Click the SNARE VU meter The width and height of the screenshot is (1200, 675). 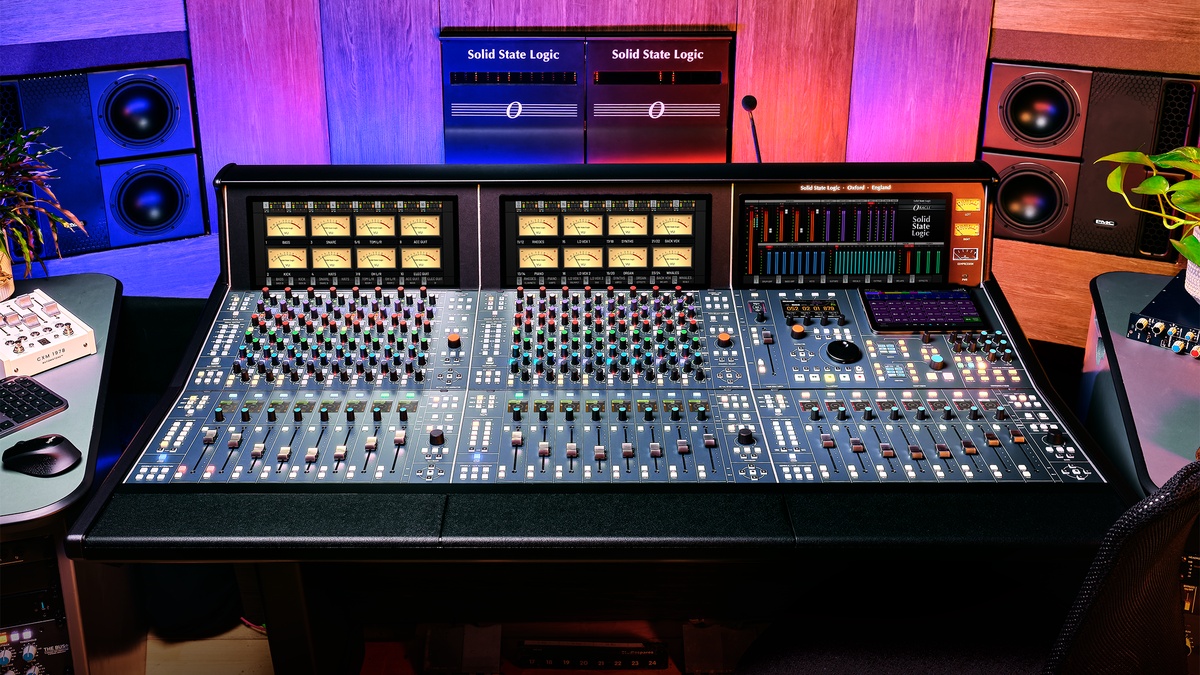330,226
